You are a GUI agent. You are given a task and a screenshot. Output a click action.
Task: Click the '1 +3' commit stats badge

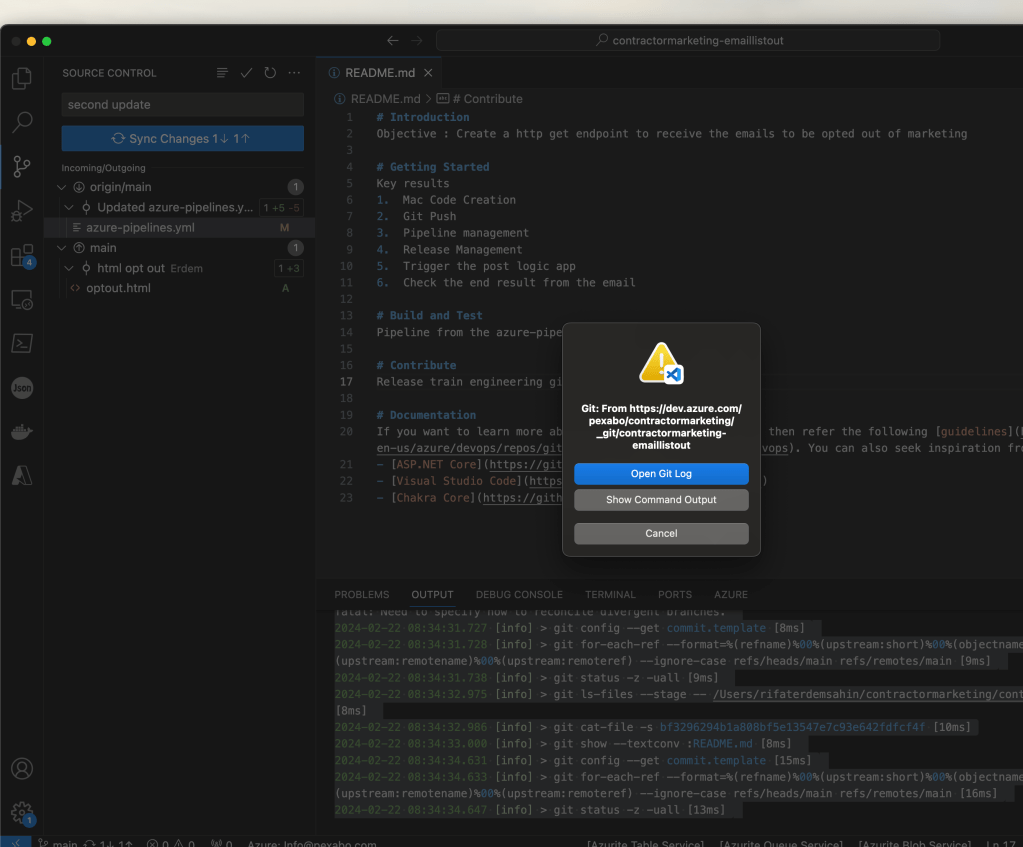(x=288, y=268)
